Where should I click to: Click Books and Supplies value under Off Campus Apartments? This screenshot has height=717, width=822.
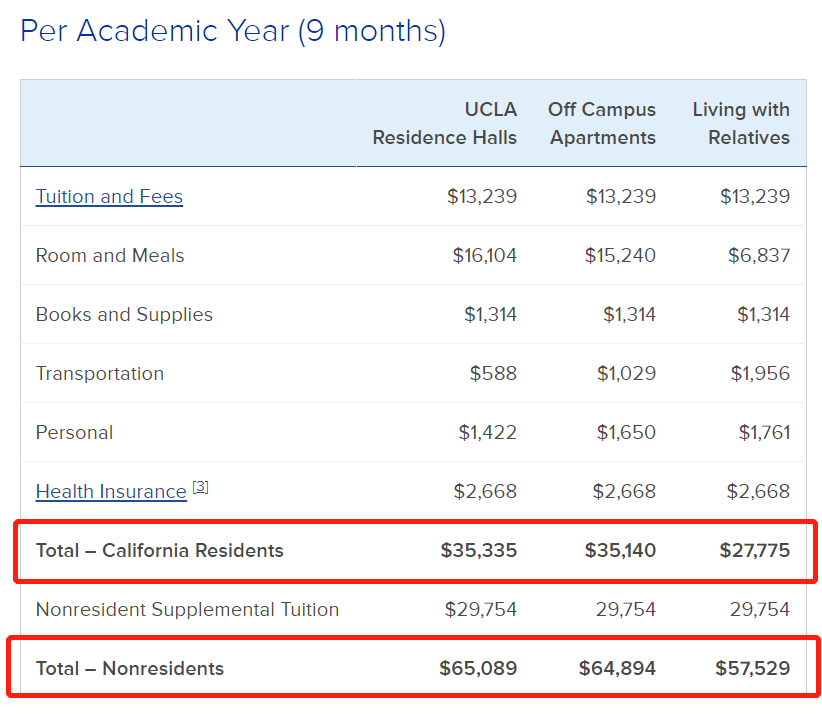click(x=630, y=314)
